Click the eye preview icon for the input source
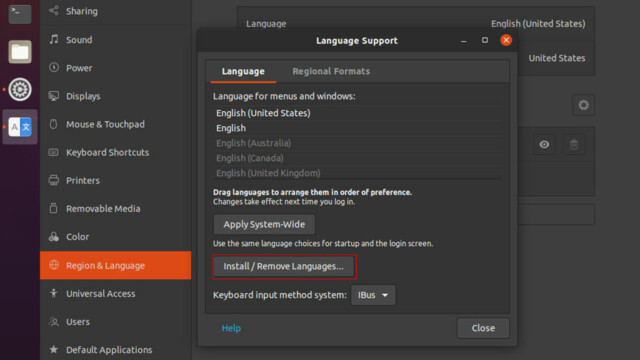This screenshot has height=360, width=640. click(x=544, y=144)
